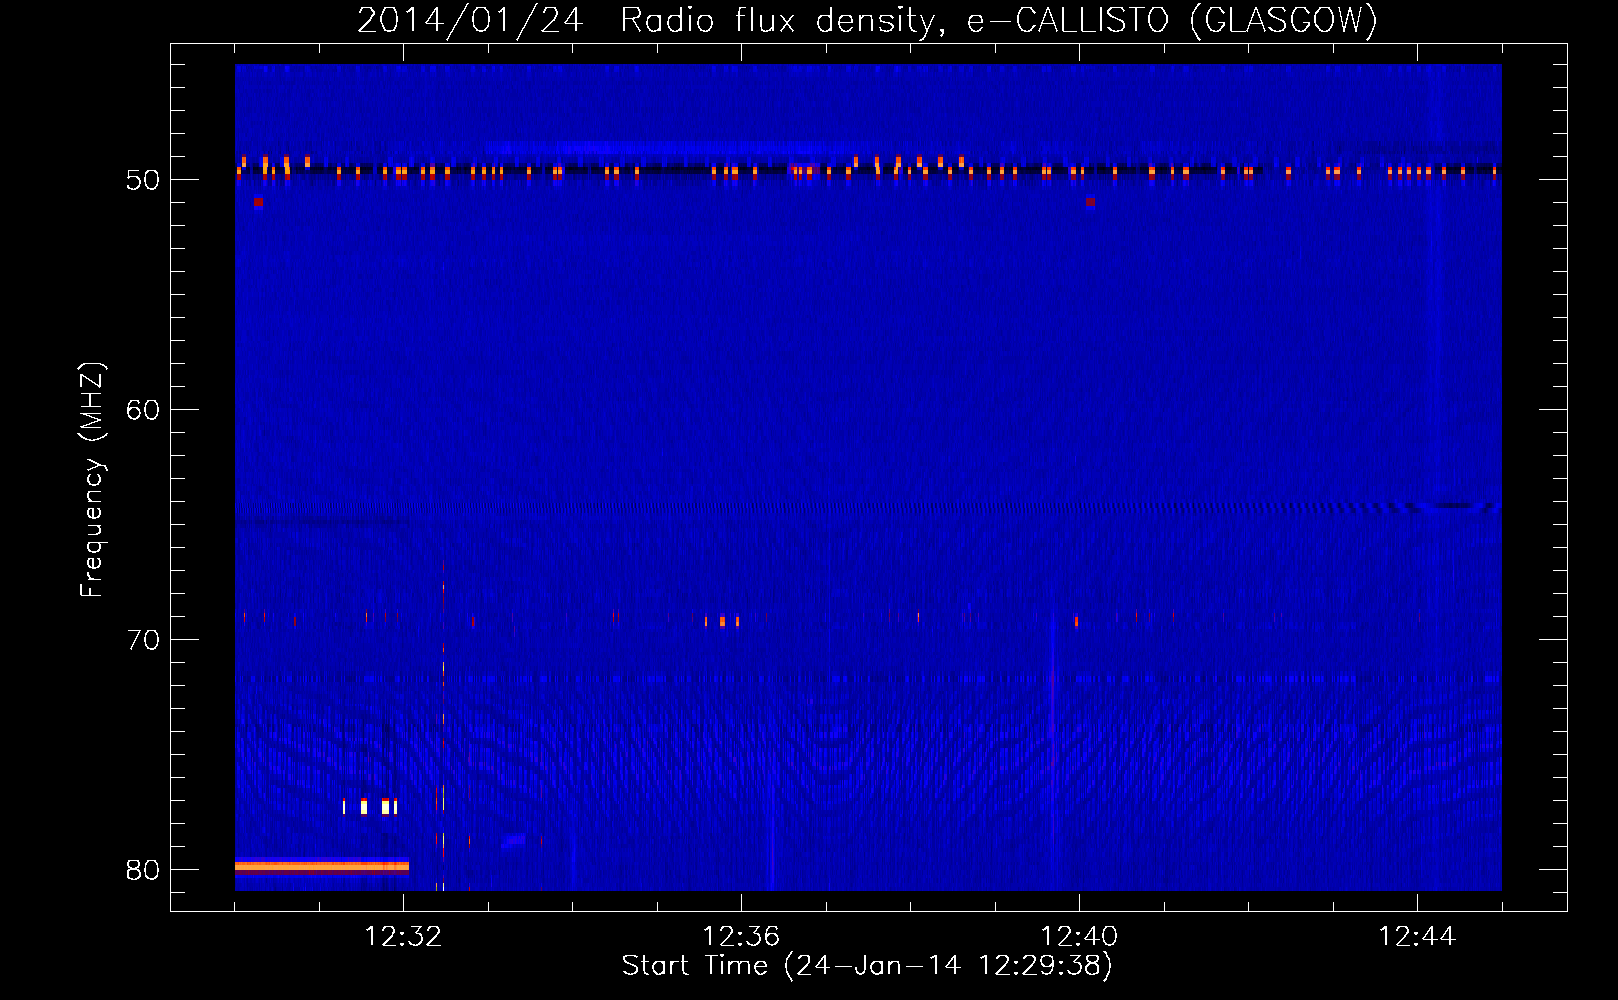Click the 70 frequency tick label
The width and height of the screenshot is (1618, 1000).
143,640
